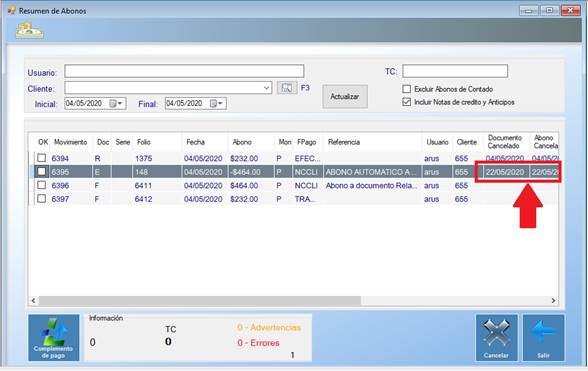This screenshot has height=371, width=588.
Task: Click scroll left arrow of the grid
Action: coord(33,300)
